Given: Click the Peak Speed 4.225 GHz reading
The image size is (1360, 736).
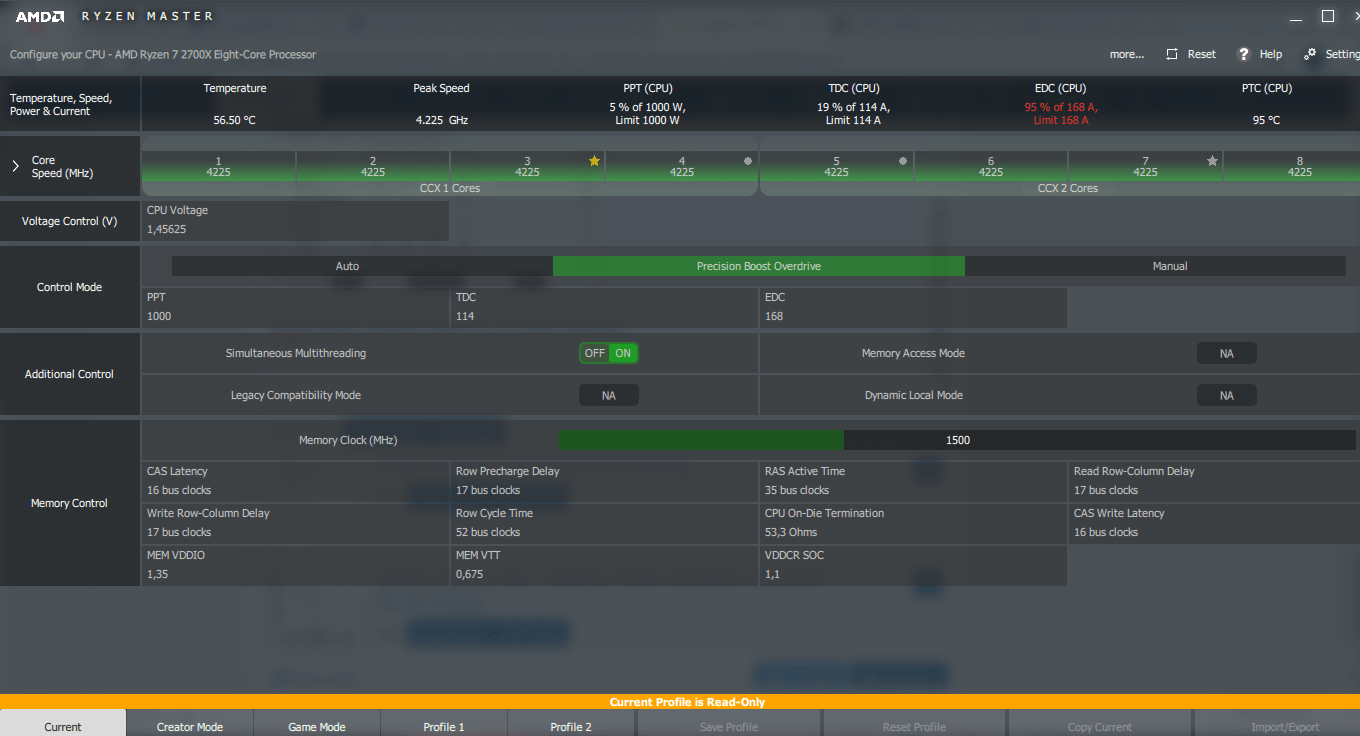Looking at the screenshot, I should click(x=442, y=120).
